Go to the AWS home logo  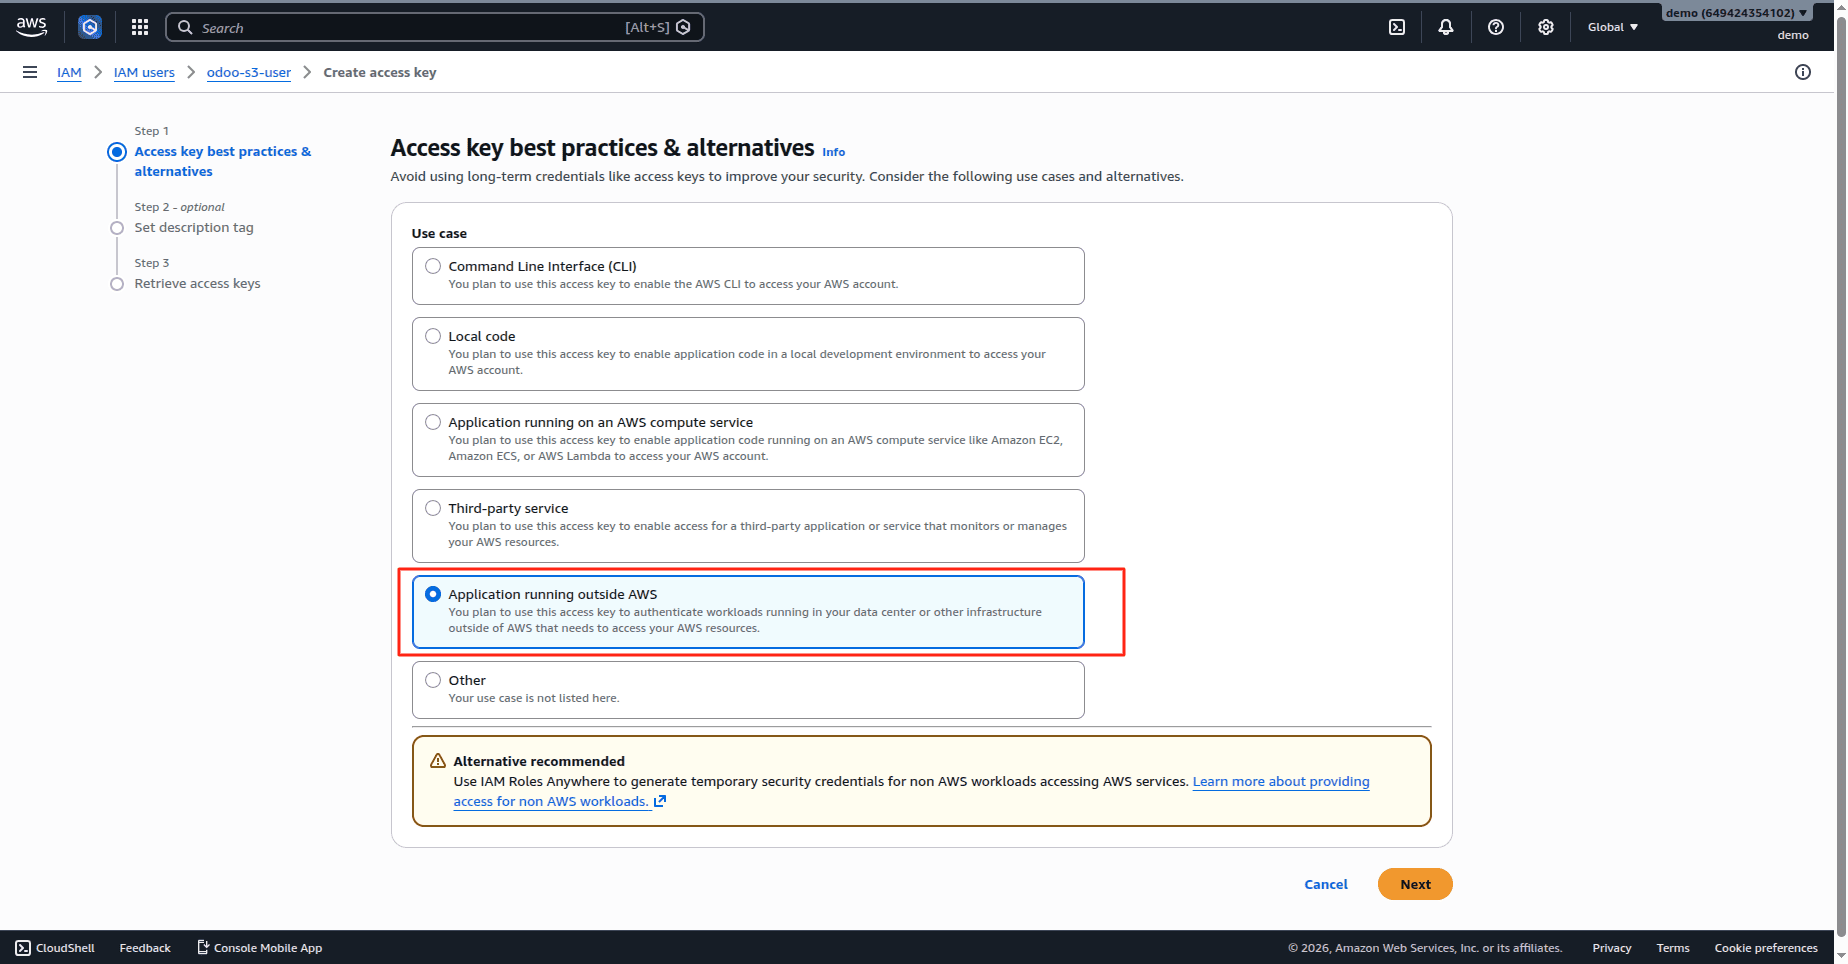(32, 27)
